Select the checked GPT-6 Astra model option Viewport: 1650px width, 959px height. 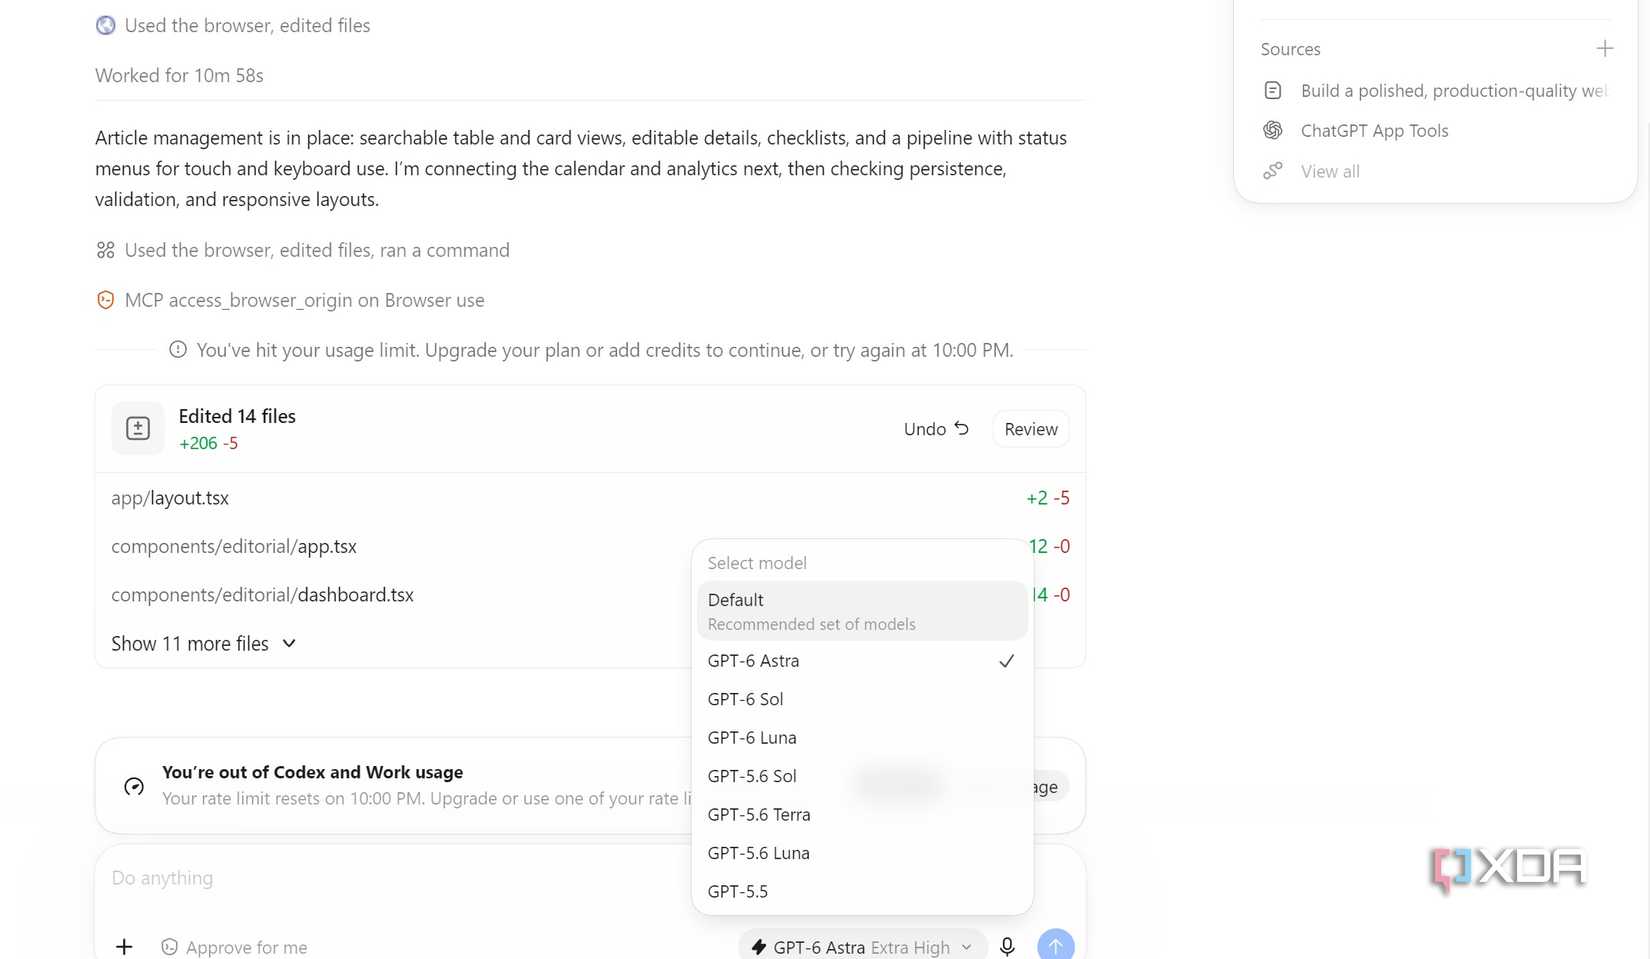[x=862, y=661]
